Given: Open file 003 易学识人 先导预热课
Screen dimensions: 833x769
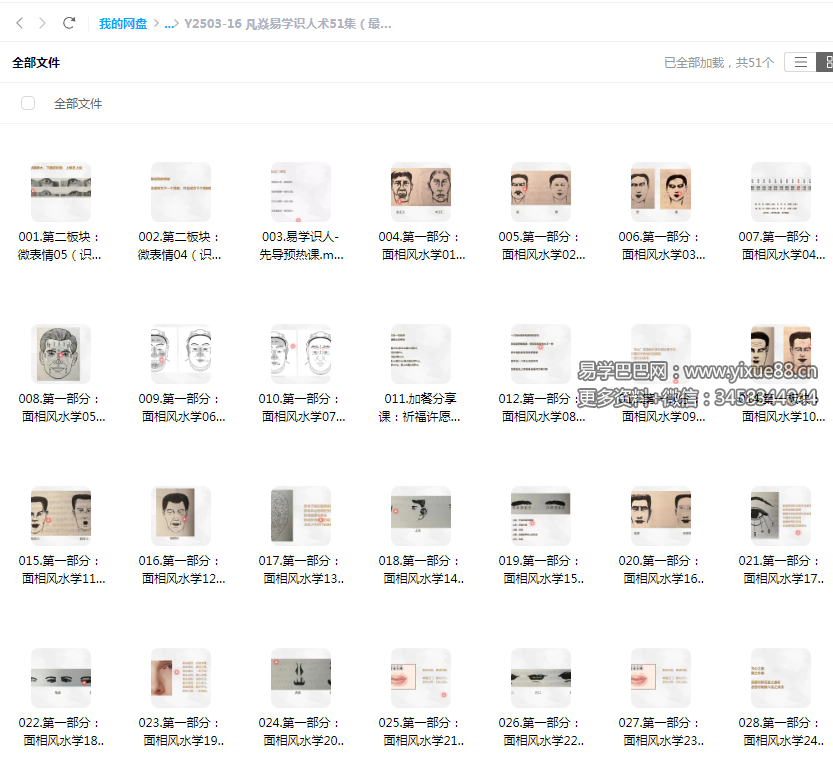Looking at the screenshot, I should [x=301, y=192].
